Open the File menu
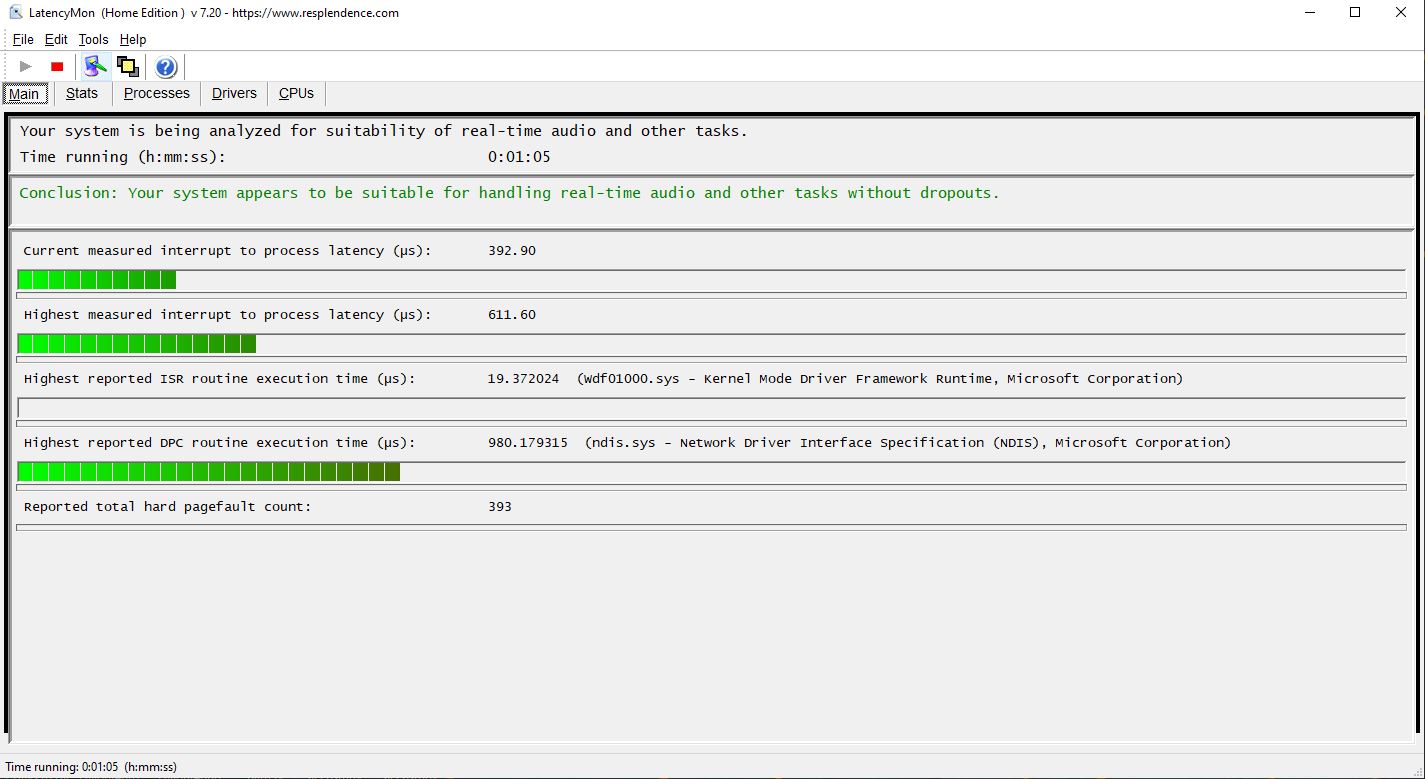 [23, 40]
